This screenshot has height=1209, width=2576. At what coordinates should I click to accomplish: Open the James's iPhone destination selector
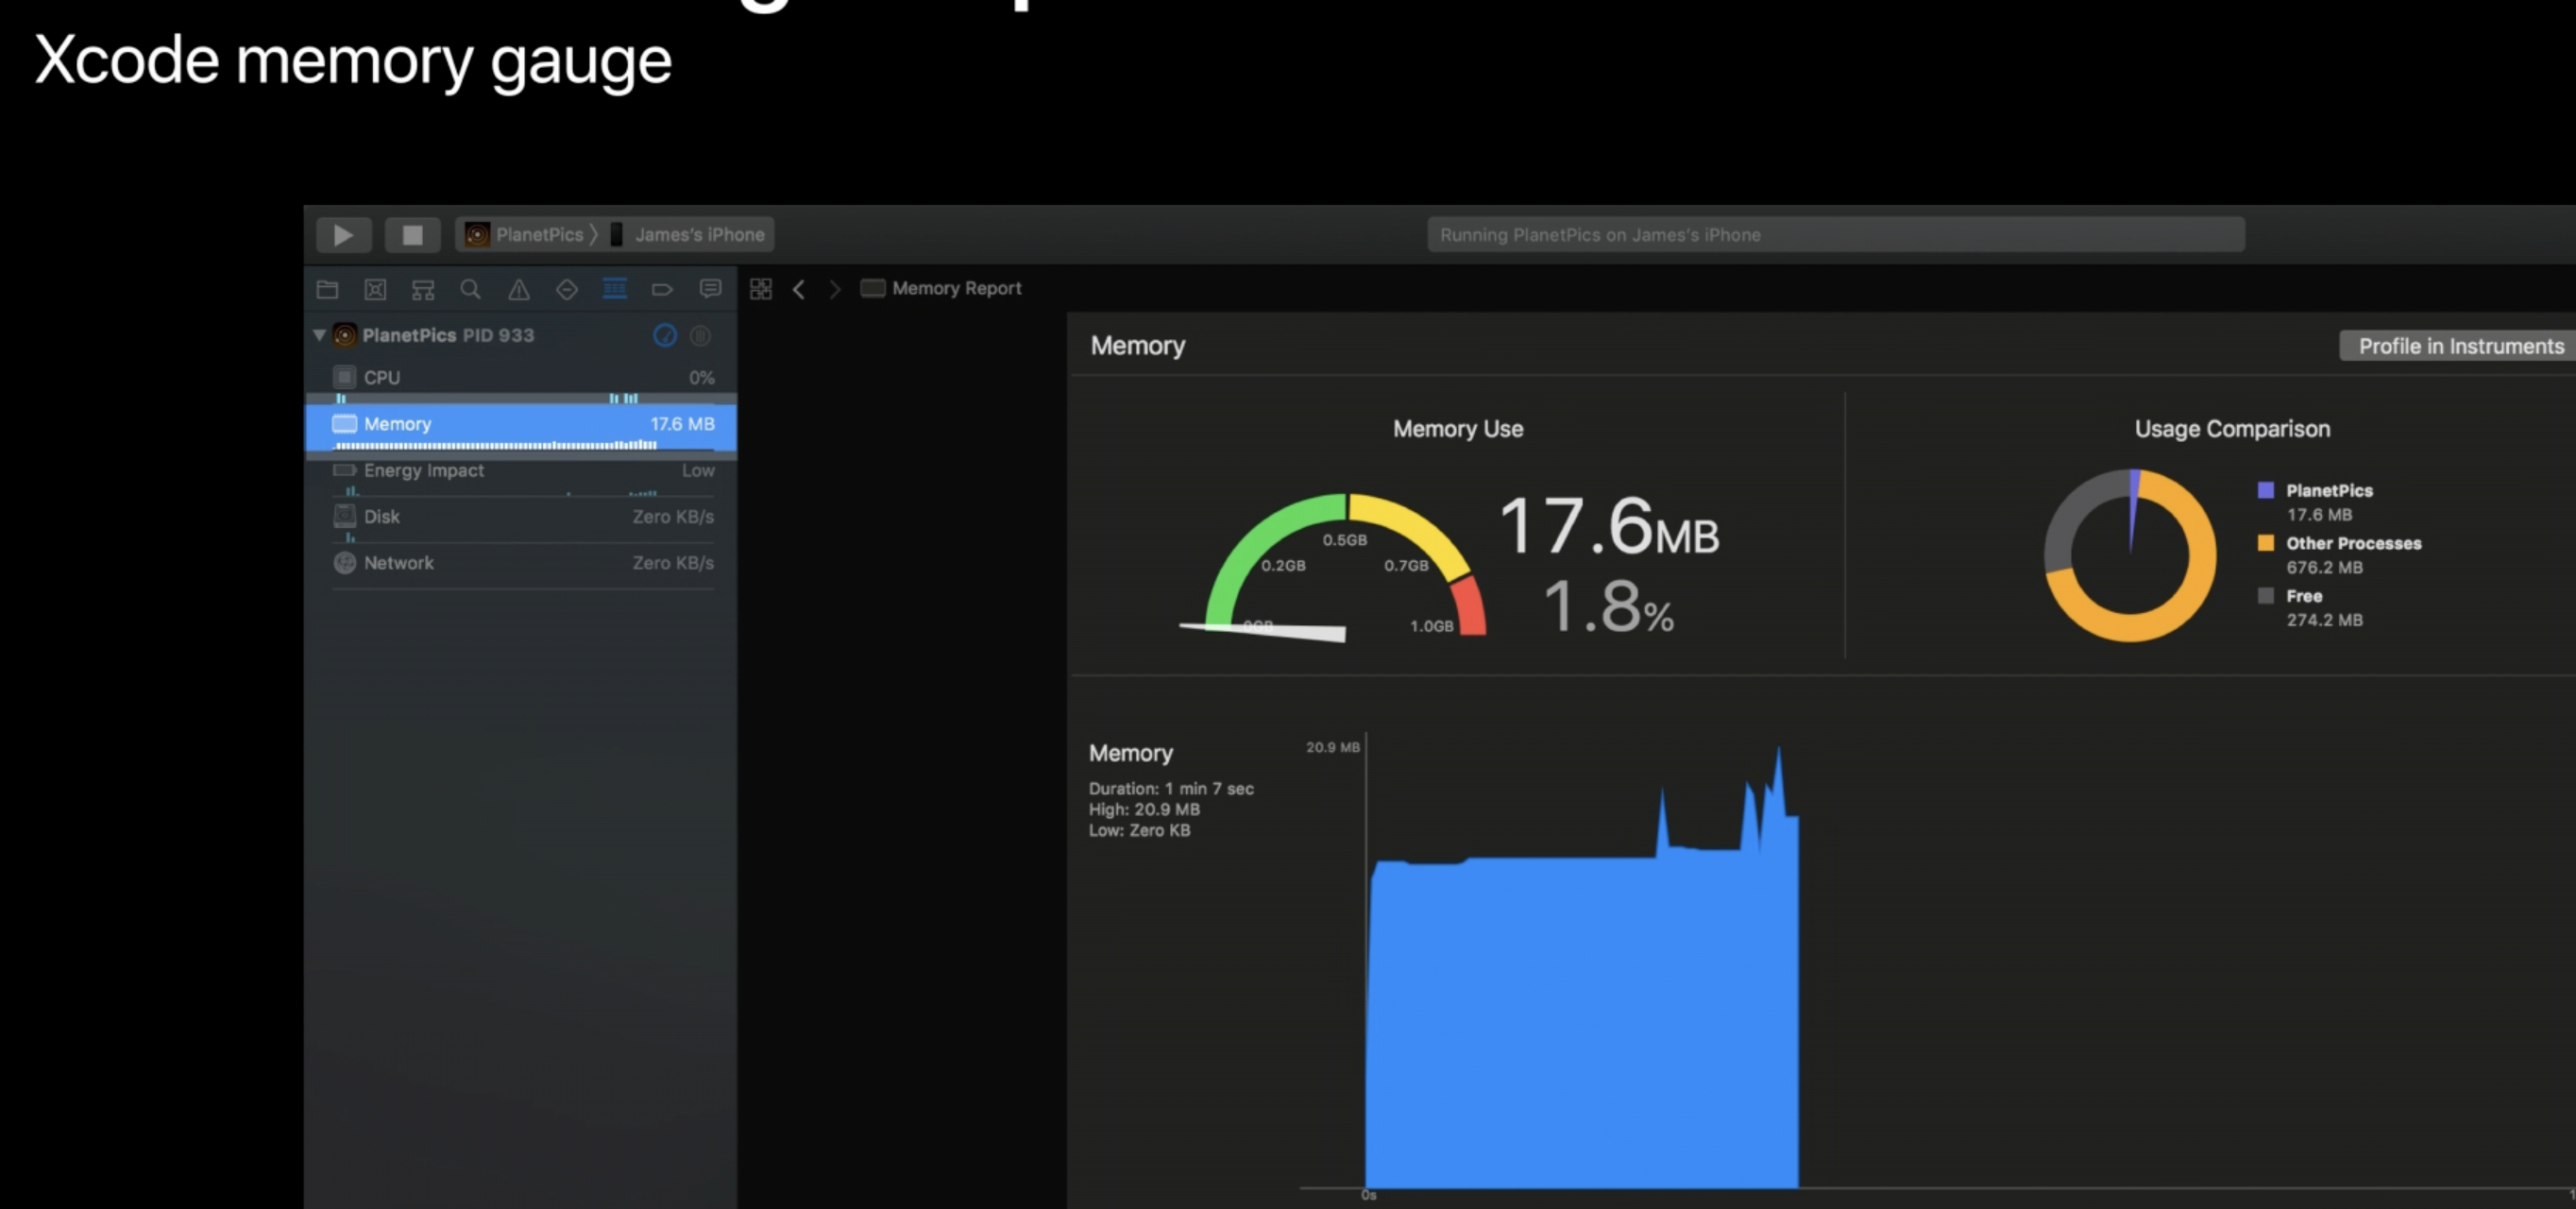pyautogui.click(x=697, y=235)
